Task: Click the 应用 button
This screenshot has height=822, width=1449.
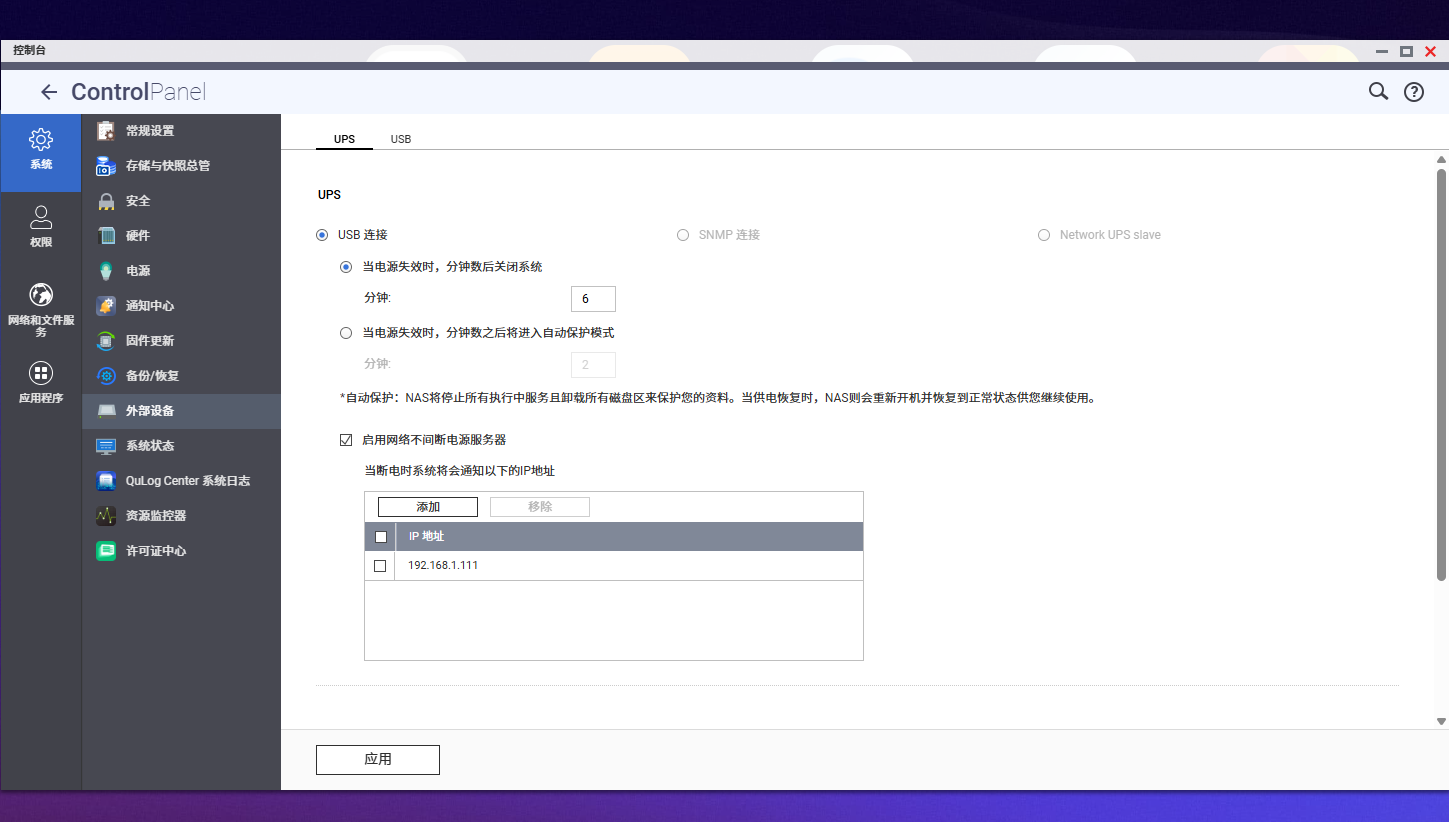Action: (x=378, y=760)
